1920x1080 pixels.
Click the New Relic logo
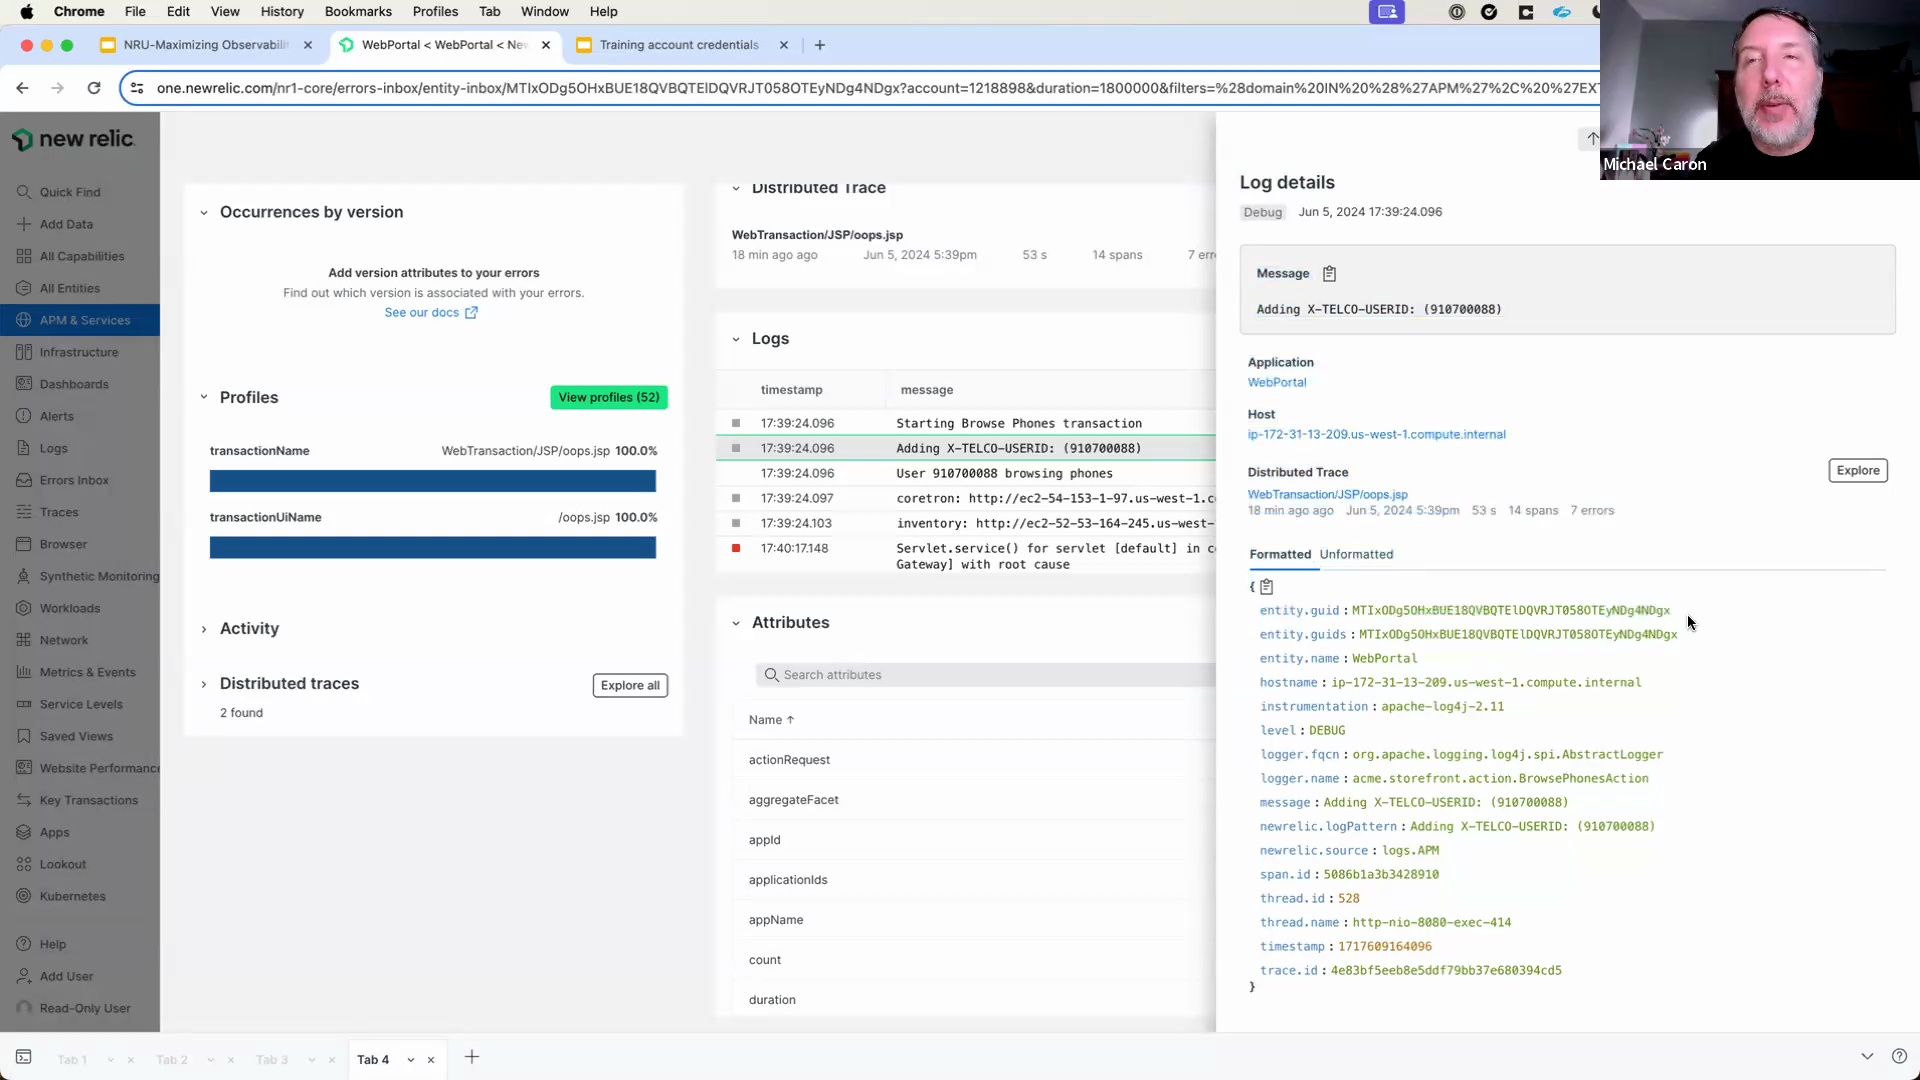point(73,139)
